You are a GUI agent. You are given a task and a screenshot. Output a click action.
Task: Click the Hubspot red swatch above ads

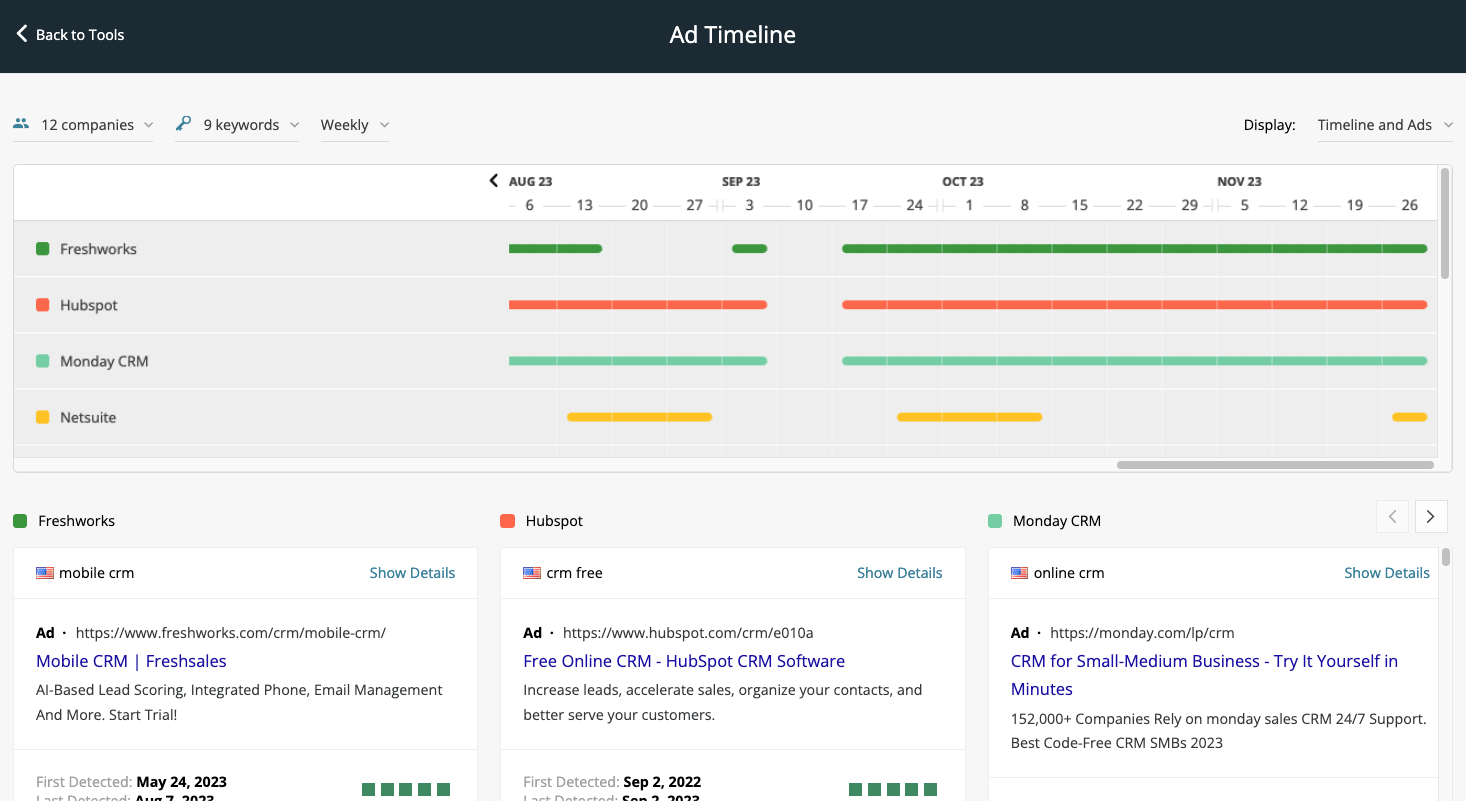(x=507, y=521)
